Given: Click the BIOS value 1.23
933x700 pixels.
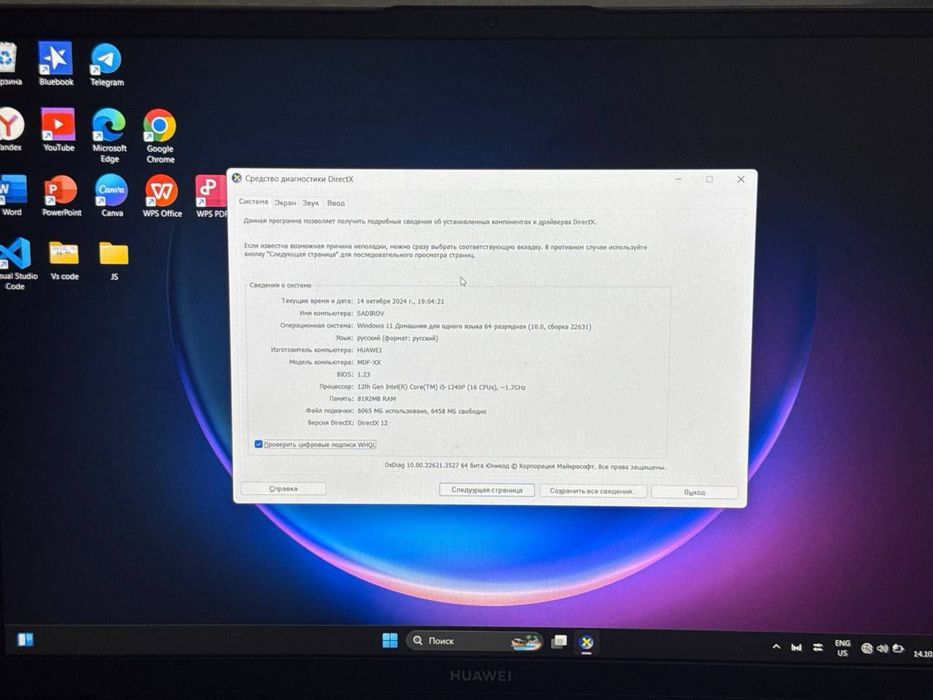Looking at the screenshot, I should coord(364,374).
